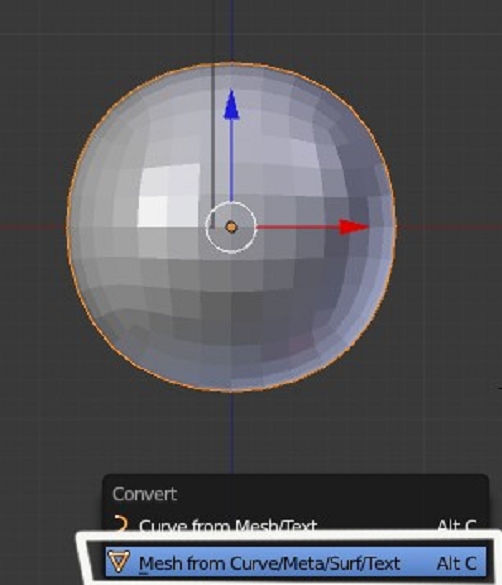Choose Mesh from Curve/Meta/Surf/Text menu entry

click(x=296, y=562)
